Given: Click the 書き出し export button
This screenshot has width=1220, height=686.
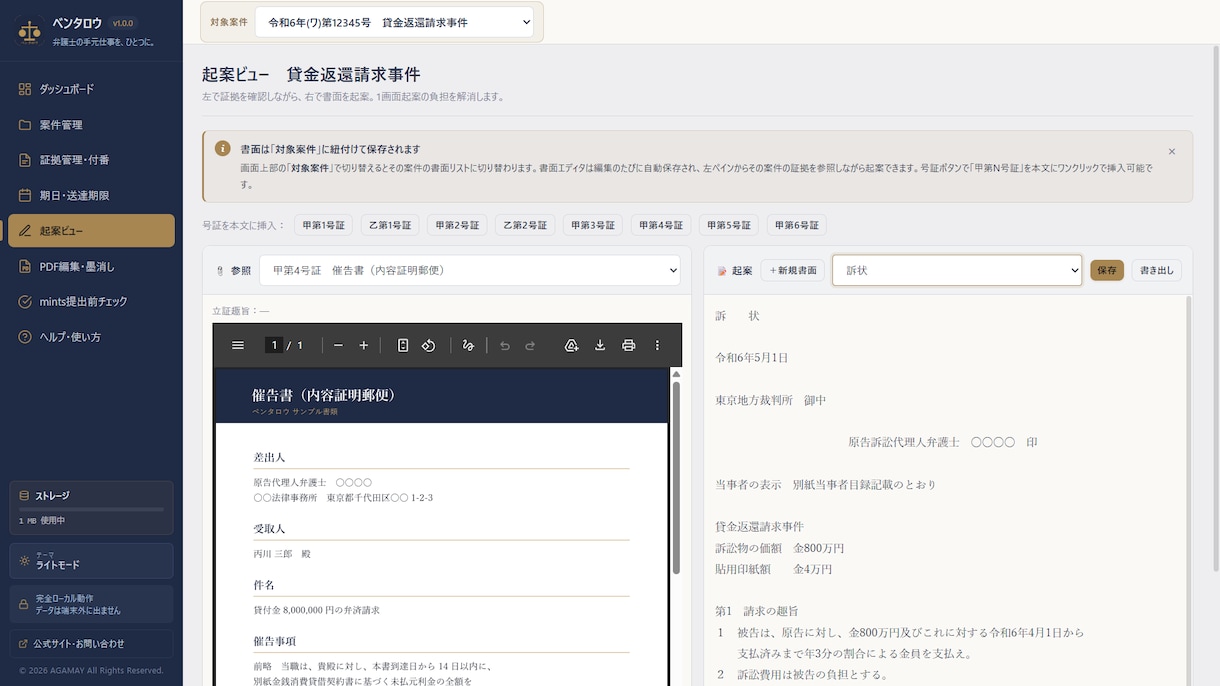Looking at the screenshot, I should pyautogui.click(x=1157, y=270).
